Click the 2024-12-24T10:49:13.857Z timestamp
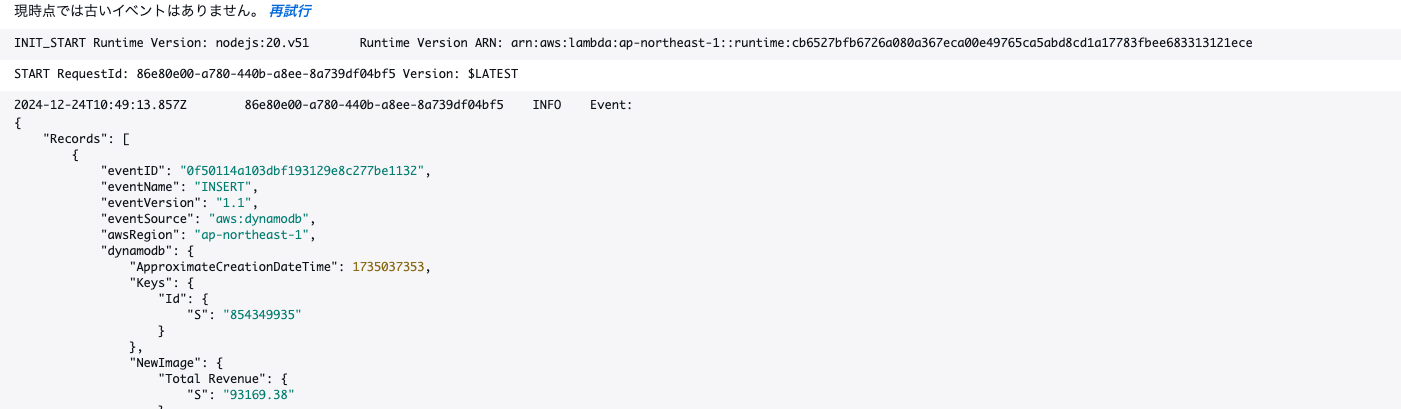This screenshot has width=1401, height=409. (100, 105)
